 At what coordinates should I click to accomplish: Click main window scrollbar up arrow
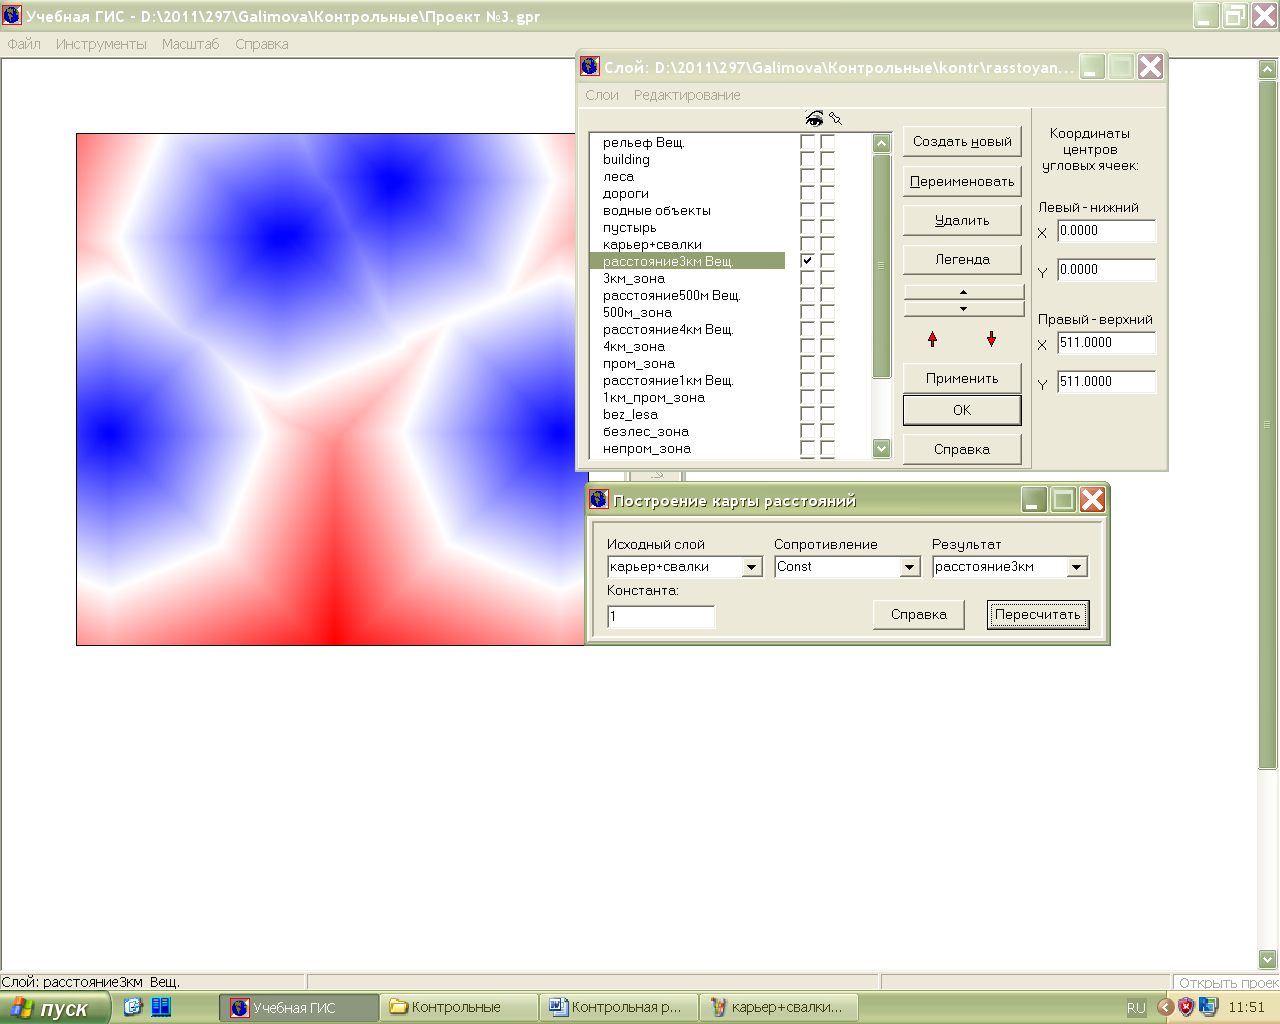(1267, 69)
